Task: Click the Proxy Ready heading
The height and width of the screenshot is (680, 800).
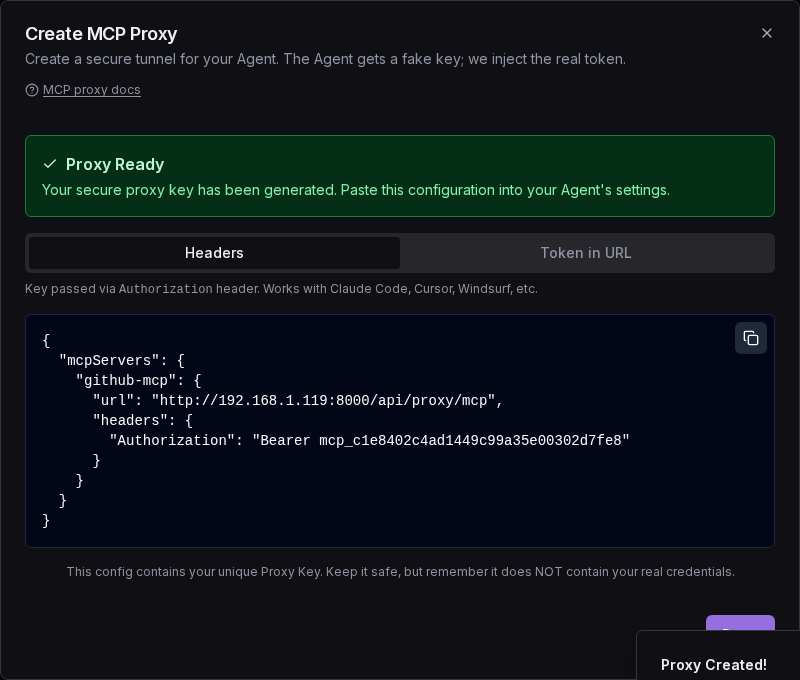Action: point(115,164)
